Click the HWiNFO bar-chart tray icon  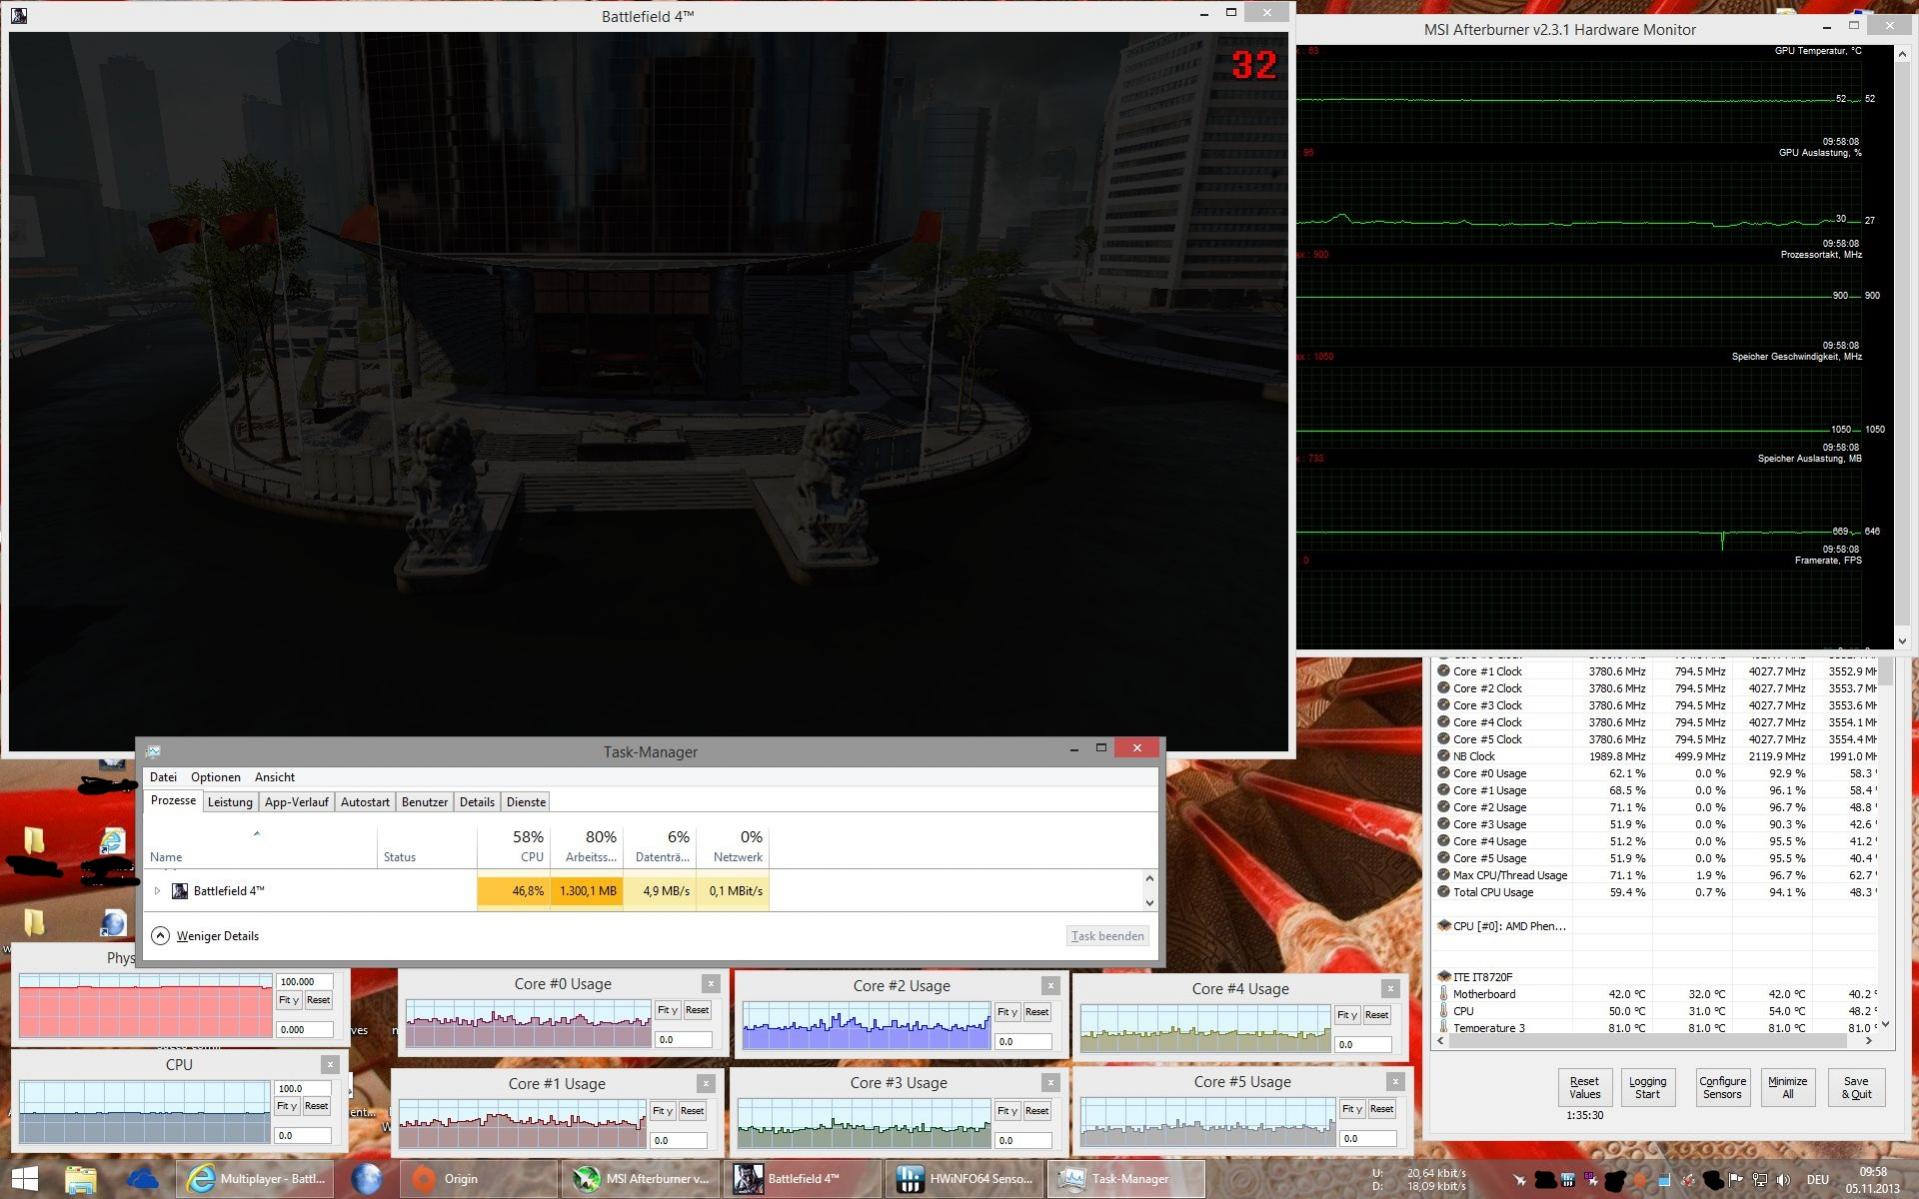1568,1180
